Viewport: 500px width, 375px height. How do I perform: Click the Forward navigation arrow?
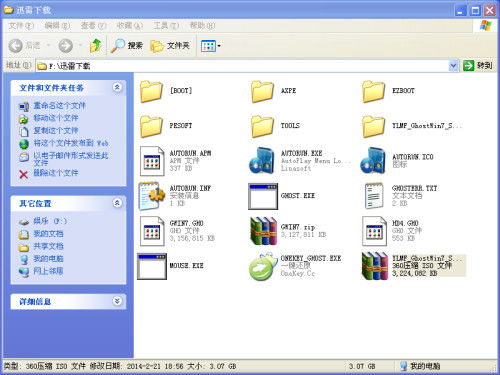(x=66, y=46)
